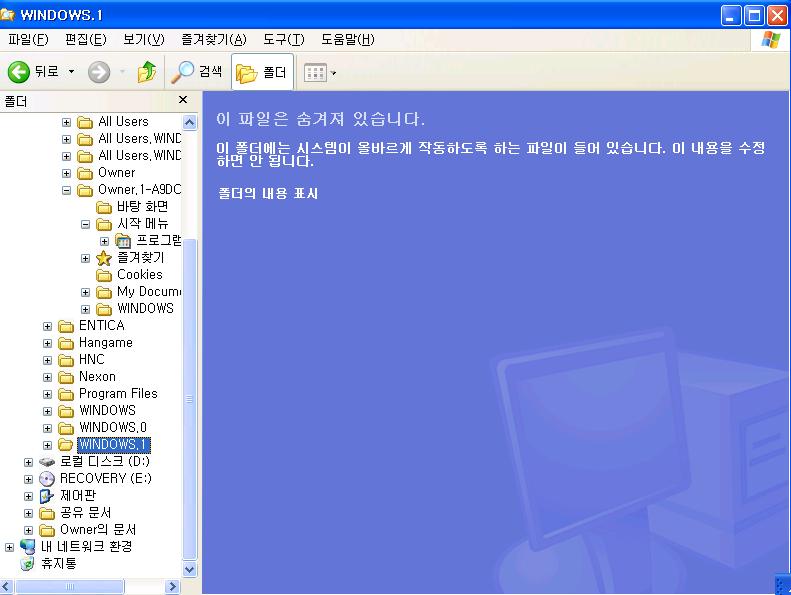Select the Program Files folder icon
791x595 pixels.
(66, 394)
